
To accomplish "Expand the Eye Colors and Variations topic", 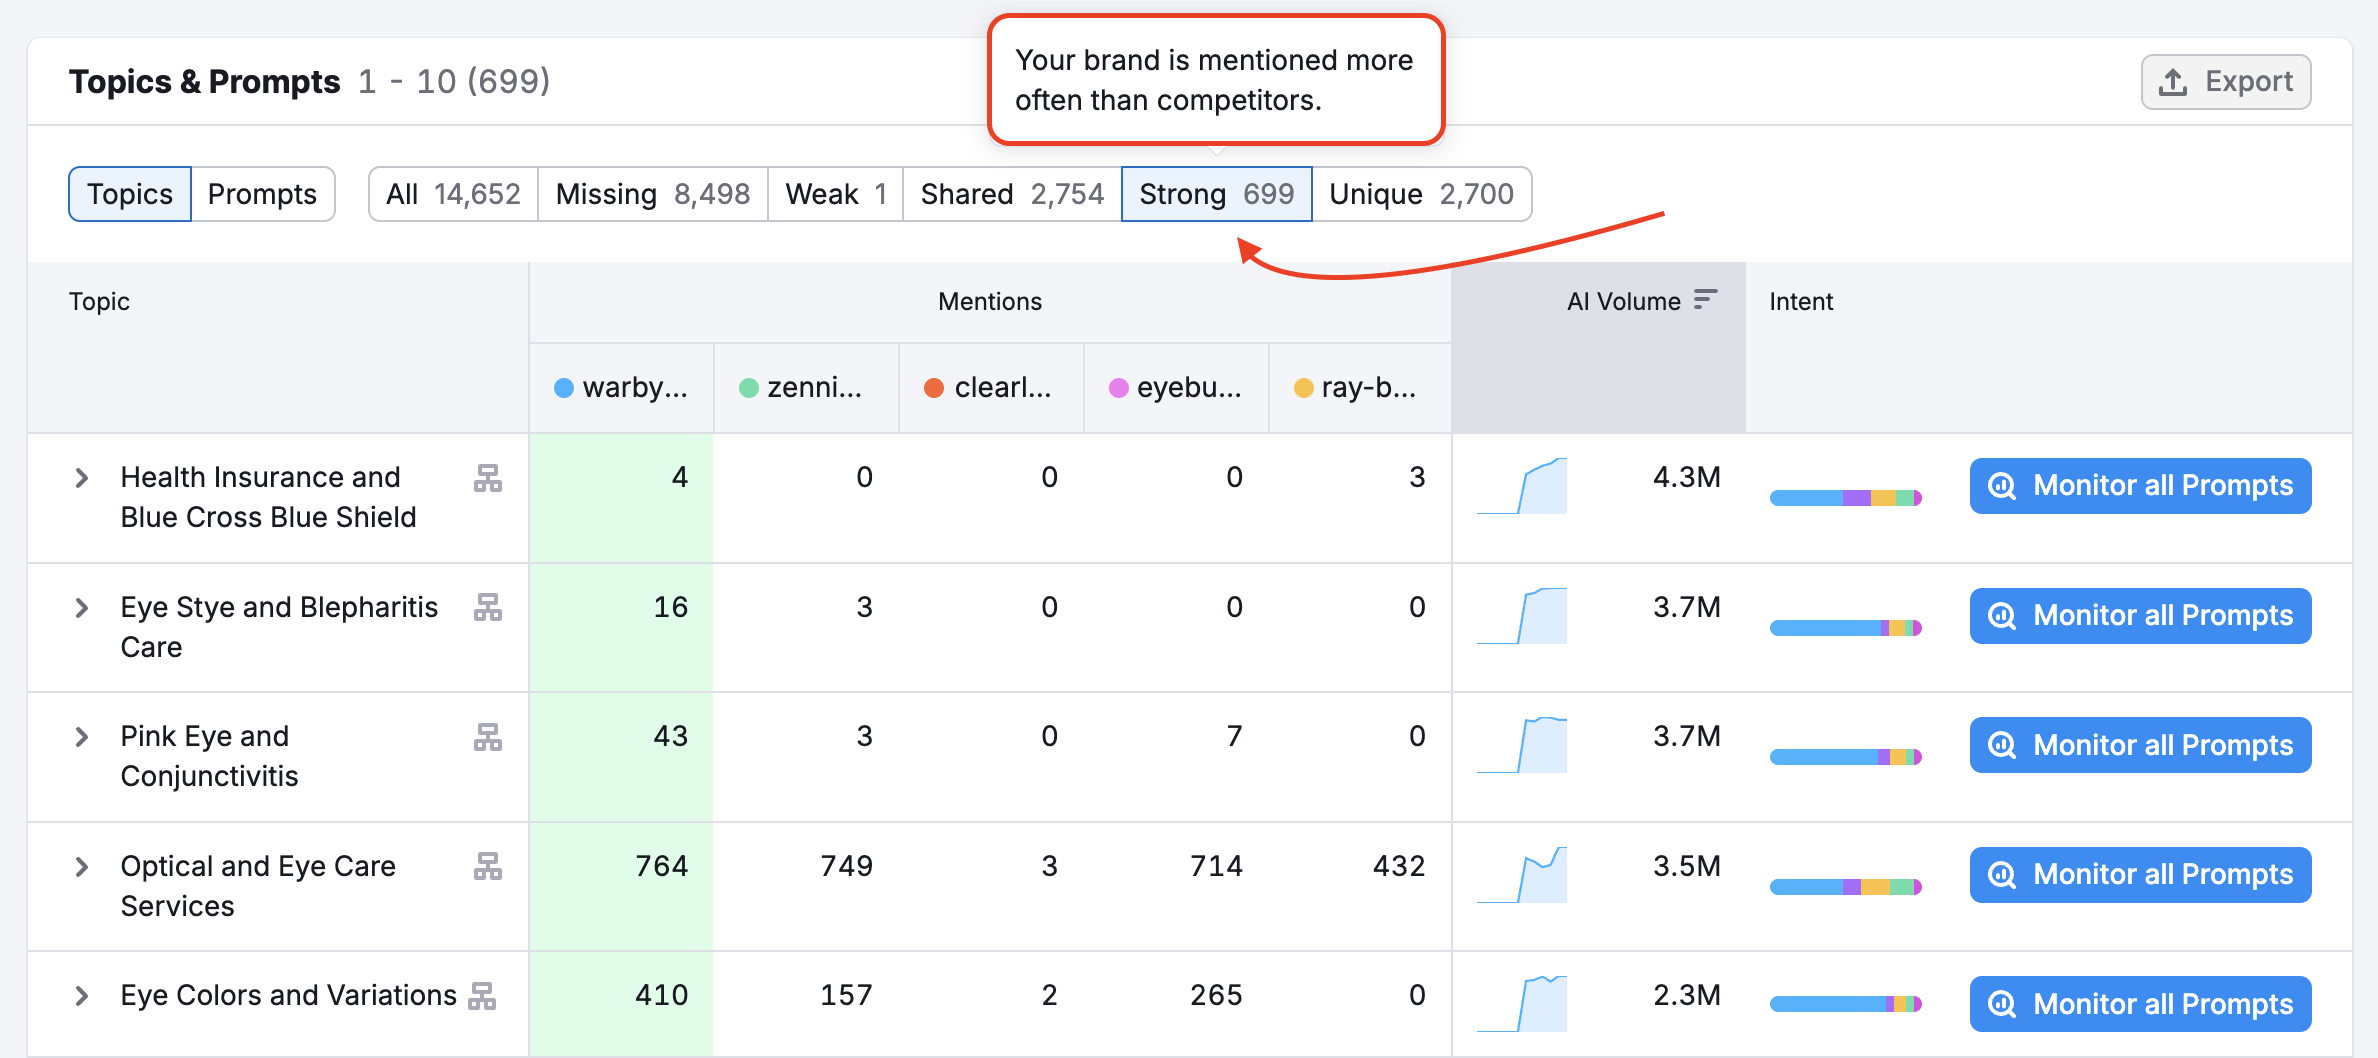I will pos(80,995).
